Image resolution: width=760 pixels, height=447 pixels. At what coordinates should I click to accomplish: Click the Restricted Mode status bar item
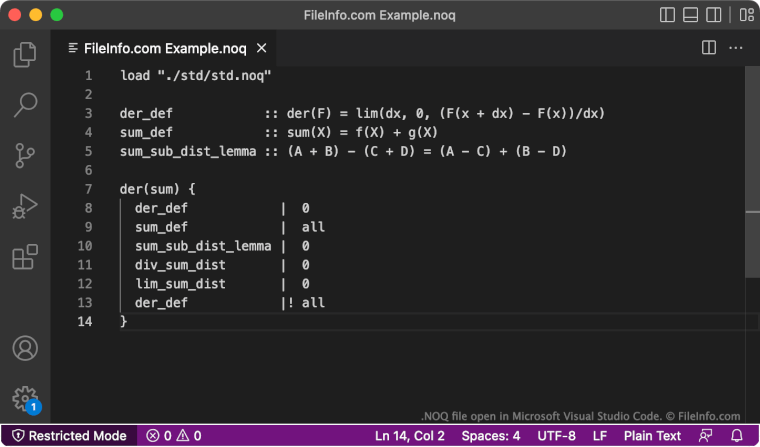point(69,436)
